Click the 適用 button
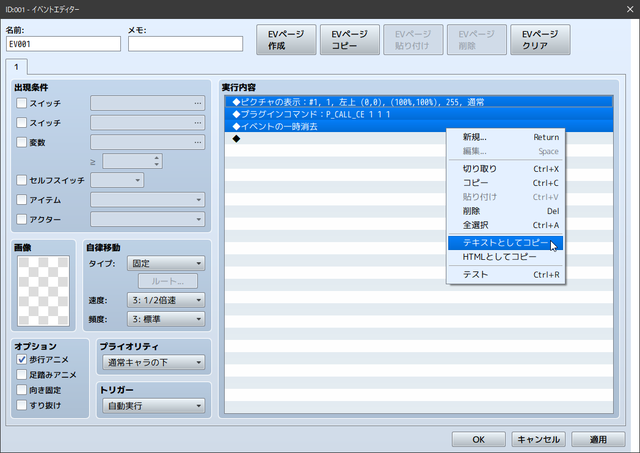This screenshot has height=453, width=640. (x=598, y=440)
